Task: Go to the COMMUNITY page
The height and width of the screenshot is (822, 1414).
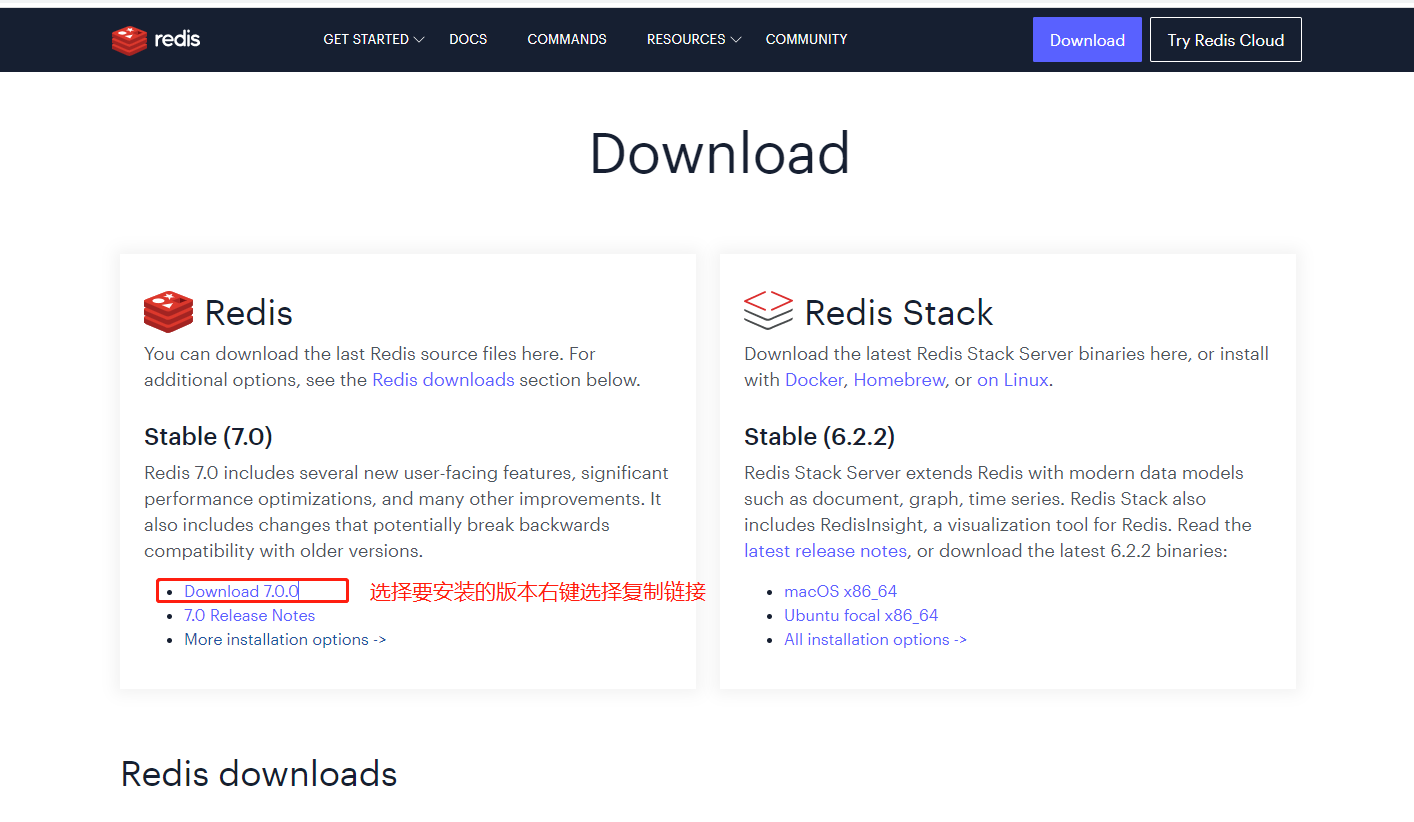Action: coord(806,40)
